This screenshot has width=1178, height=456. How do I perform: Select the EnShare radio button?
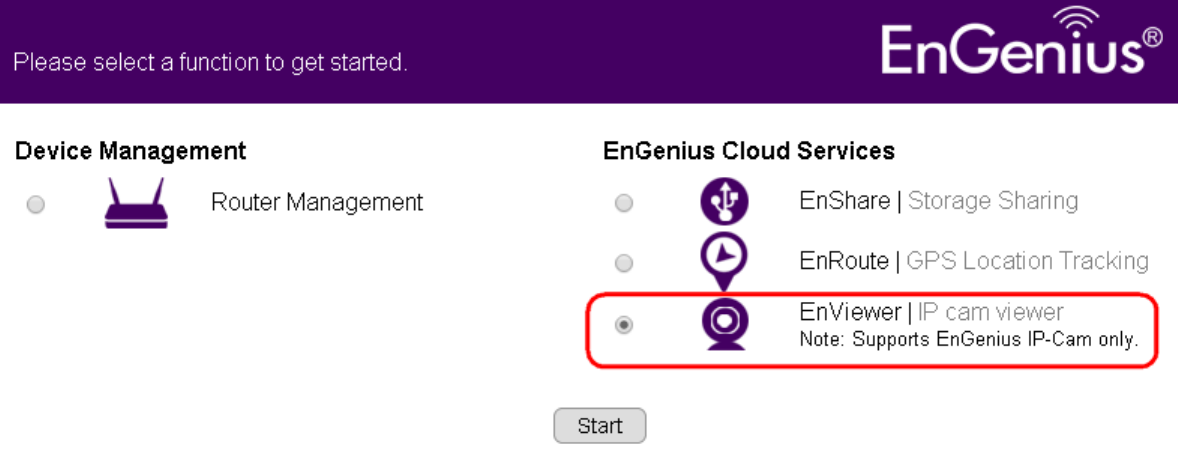click(x=624, y=204)
